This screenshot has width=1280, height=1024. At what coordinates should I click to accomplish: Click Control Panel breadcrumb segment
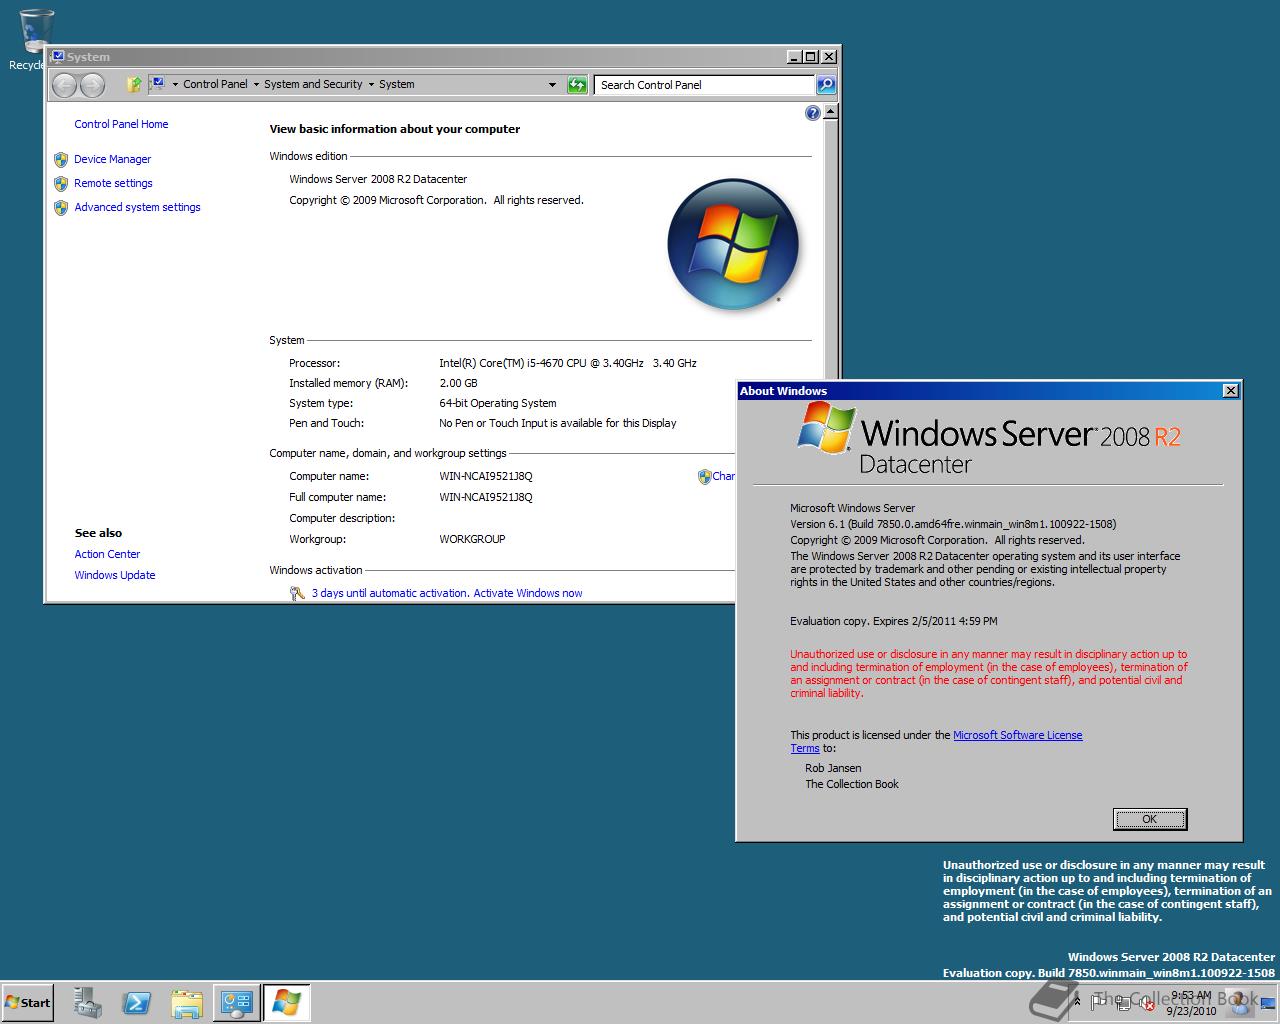click(x=215, y=85)
